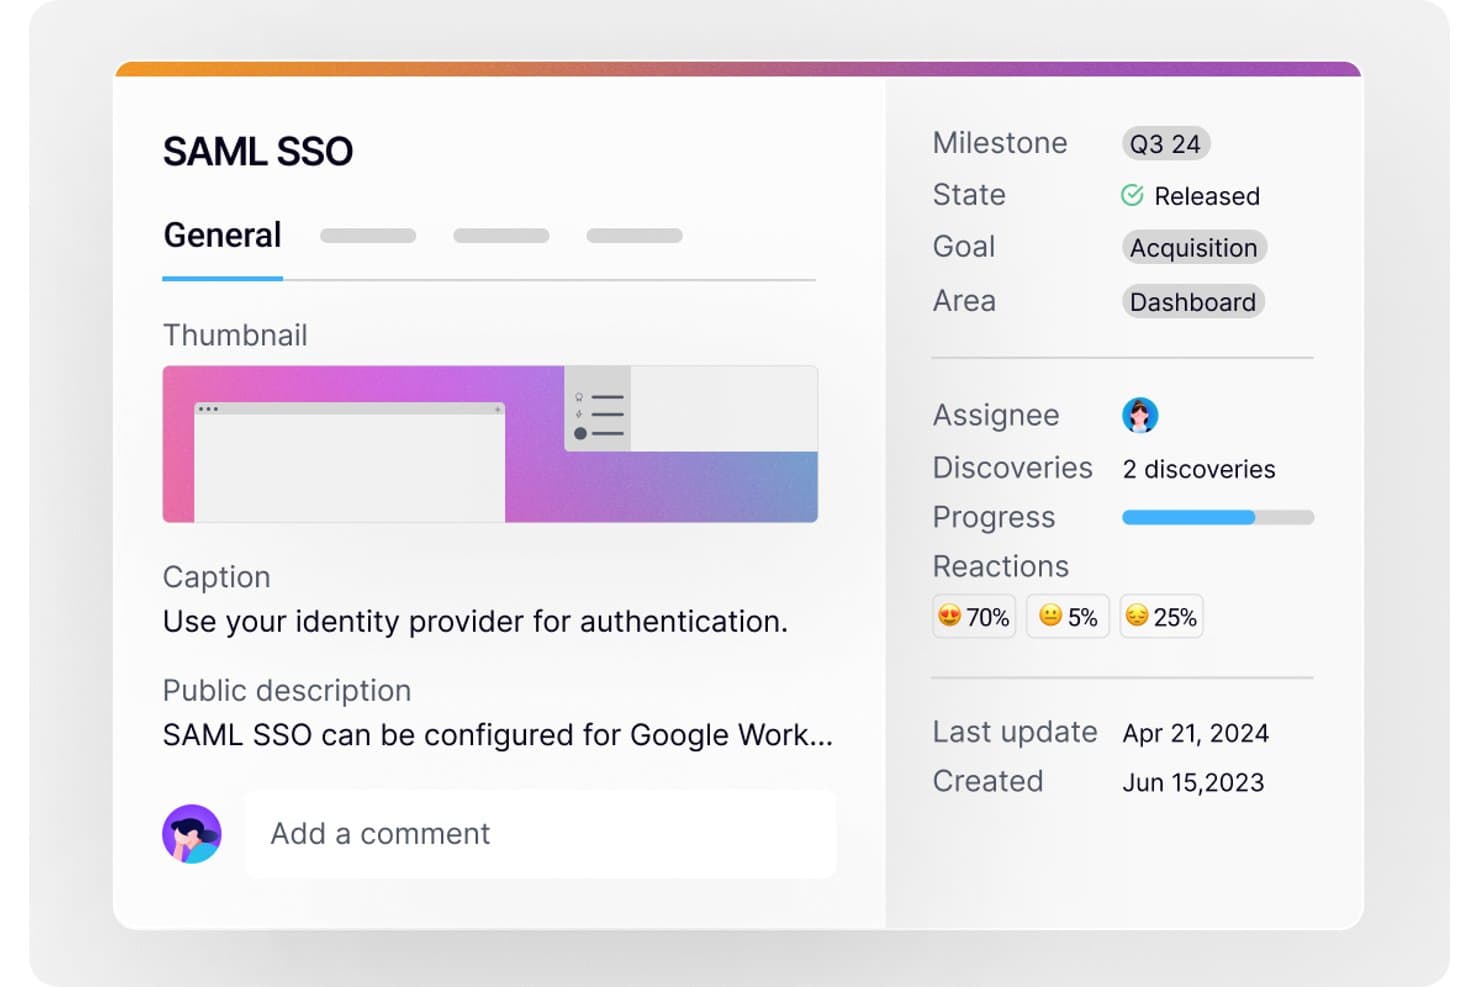The width and height of the screenshot is (1480, 987).
Task: Select the General tab
Action: 222,236
